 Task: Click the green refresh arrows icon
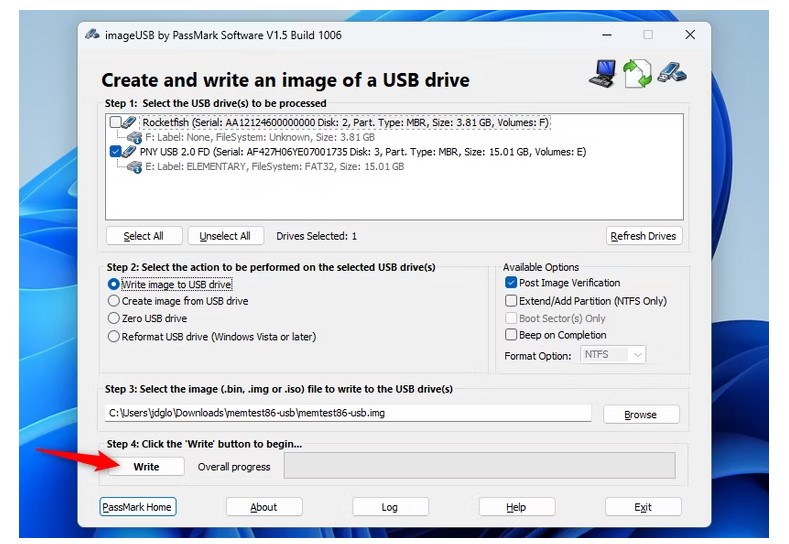pos(637,73)
